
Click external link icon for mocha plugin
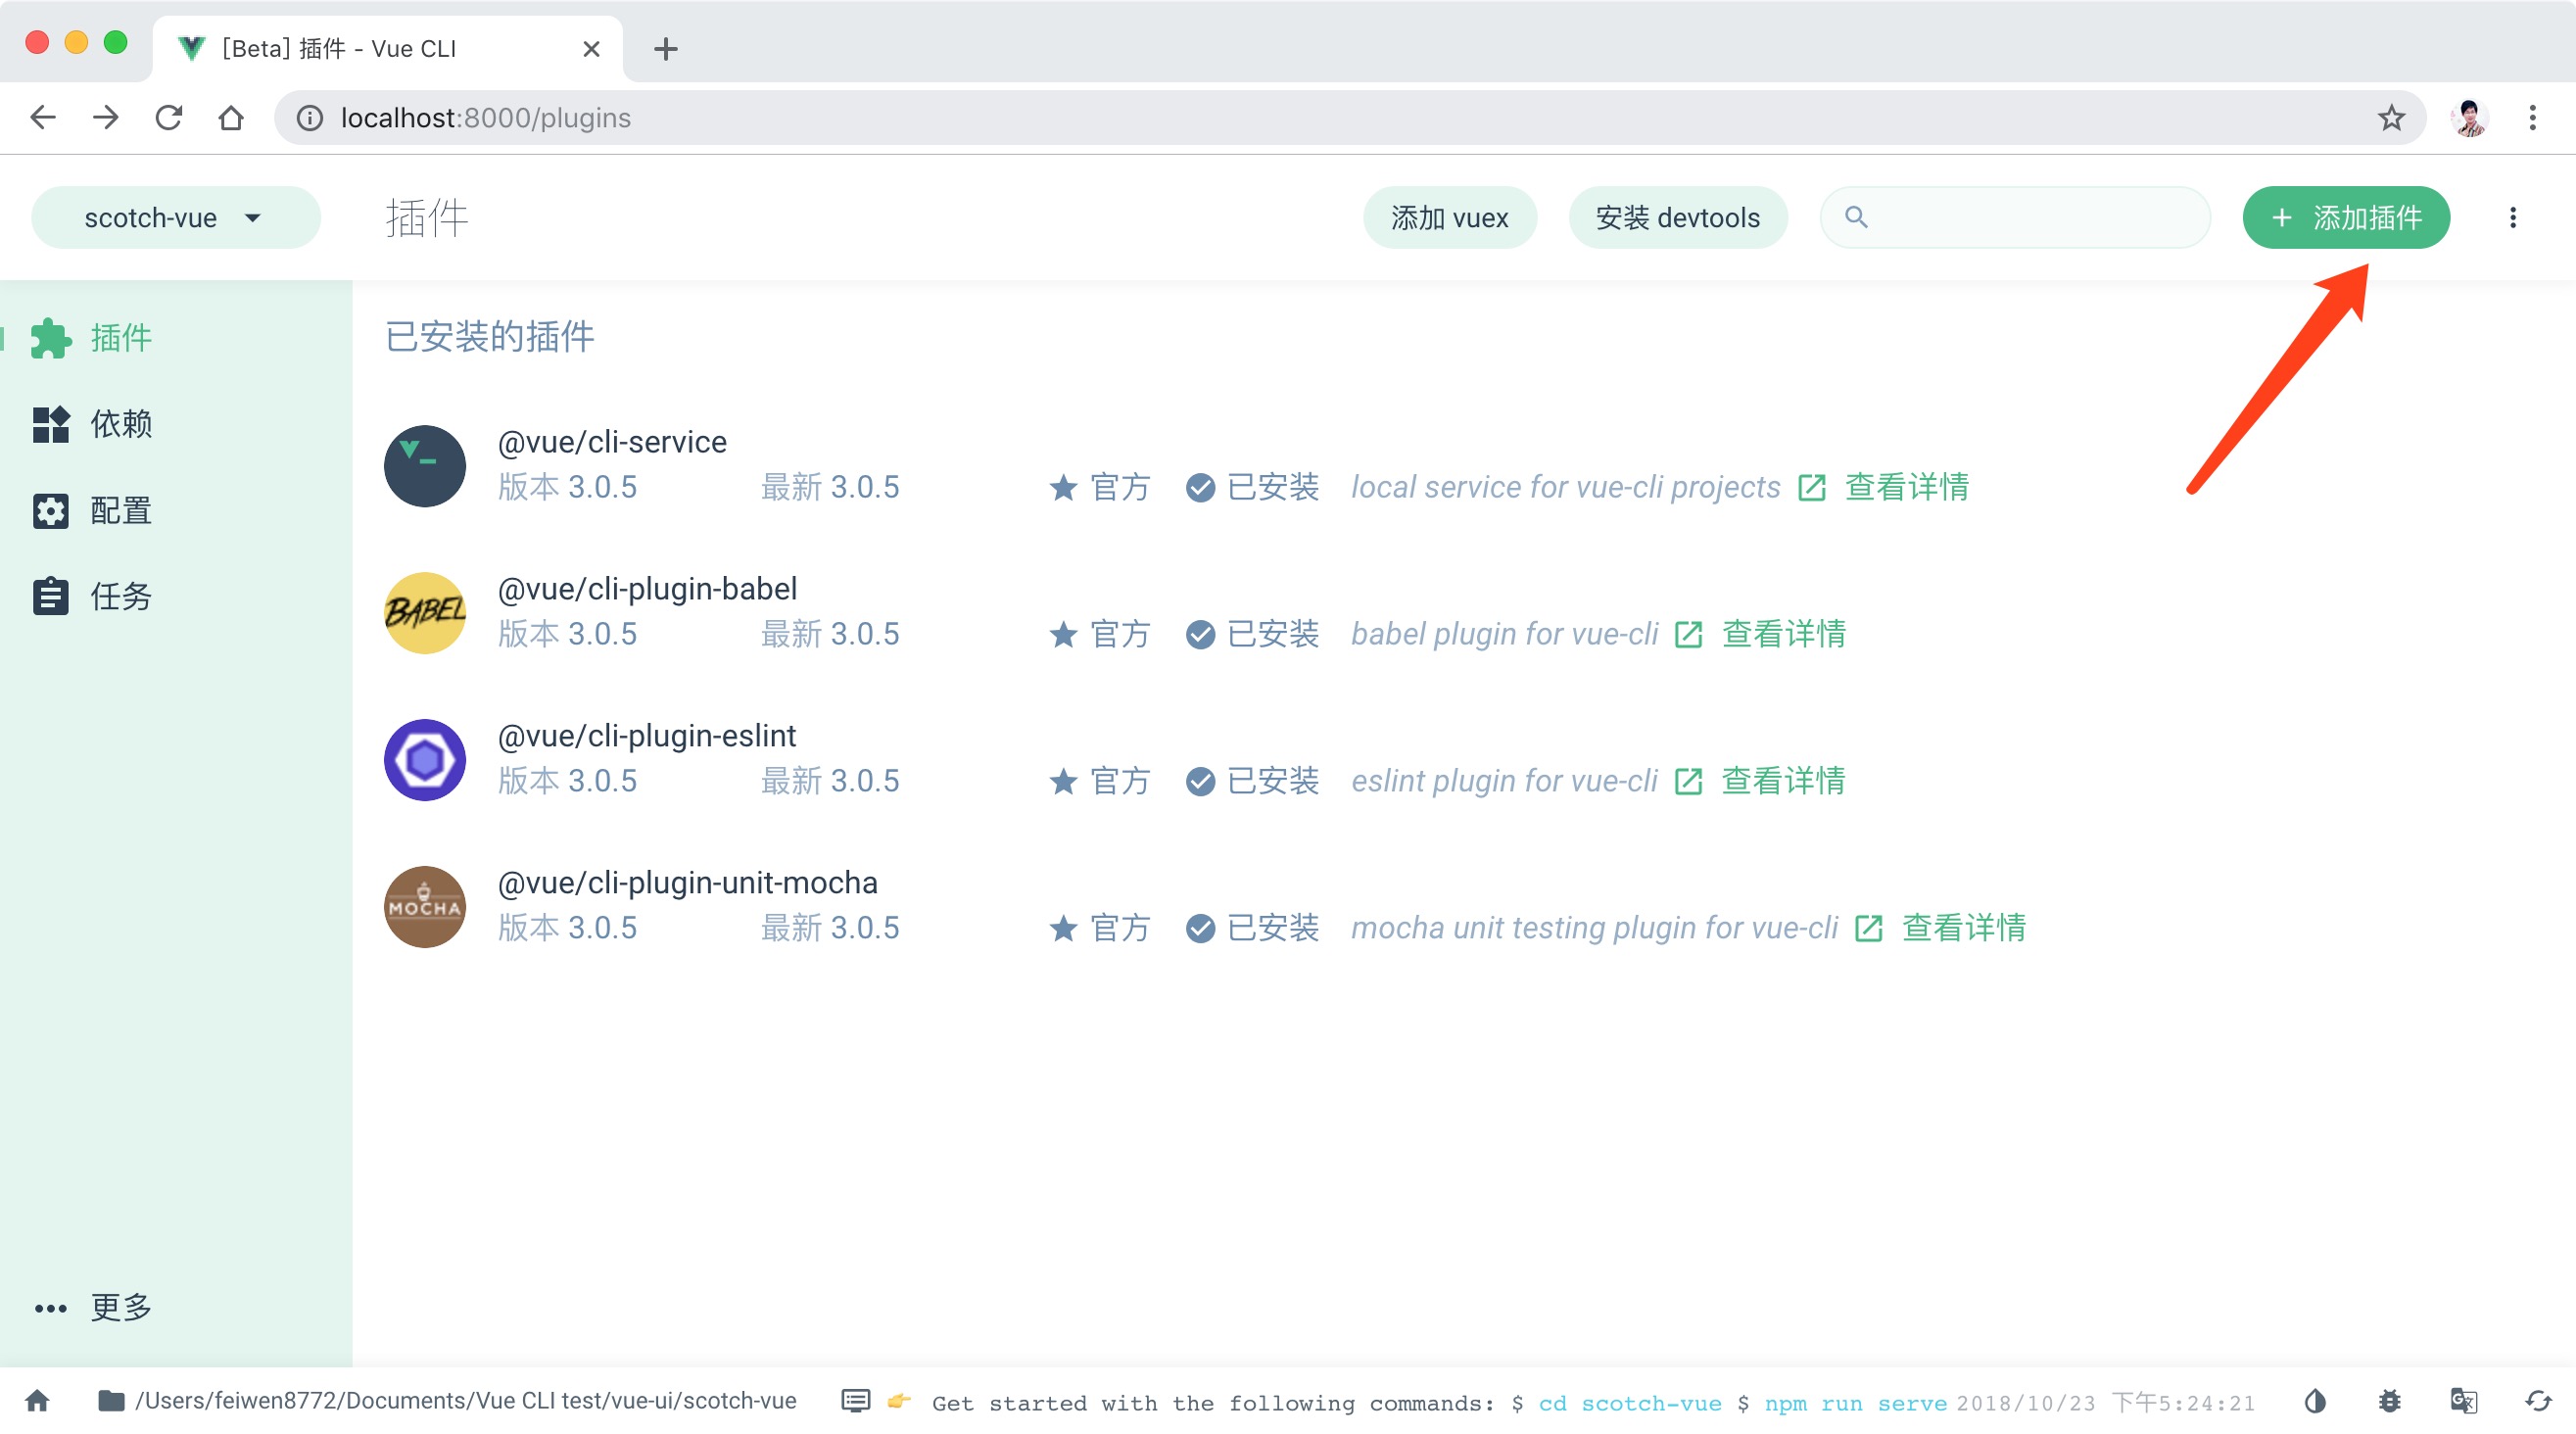pyautogui.click(x=1868, y=929)
